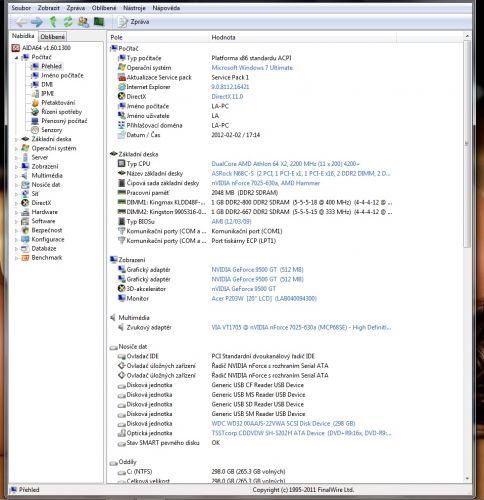484x500 pixels.
Task: Click Konfigurace tree item icon
Action: [x=25, y=239]
